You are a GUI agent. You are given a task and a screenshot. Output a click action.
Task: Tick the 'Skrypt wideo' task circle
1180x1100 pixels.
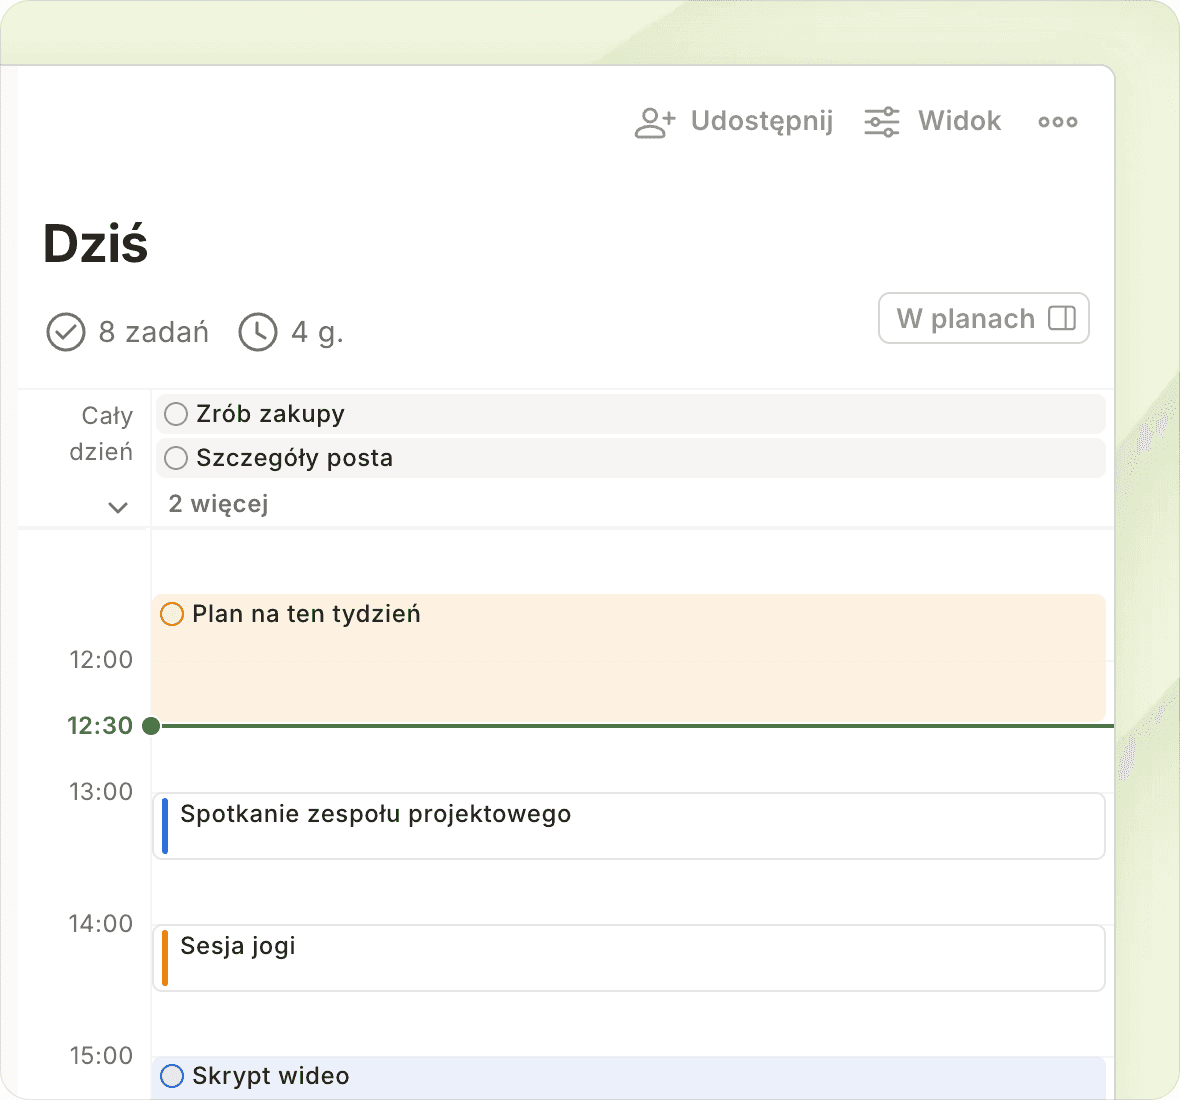(172, 1076)
